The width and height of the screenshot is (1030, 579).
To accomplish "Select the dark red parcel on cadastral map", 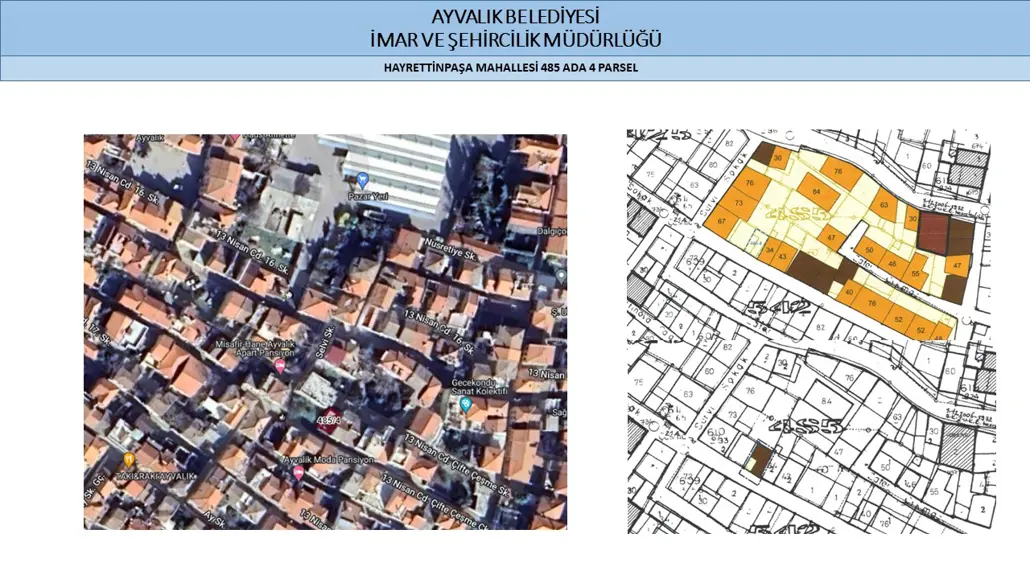I will tap(934, 230).
